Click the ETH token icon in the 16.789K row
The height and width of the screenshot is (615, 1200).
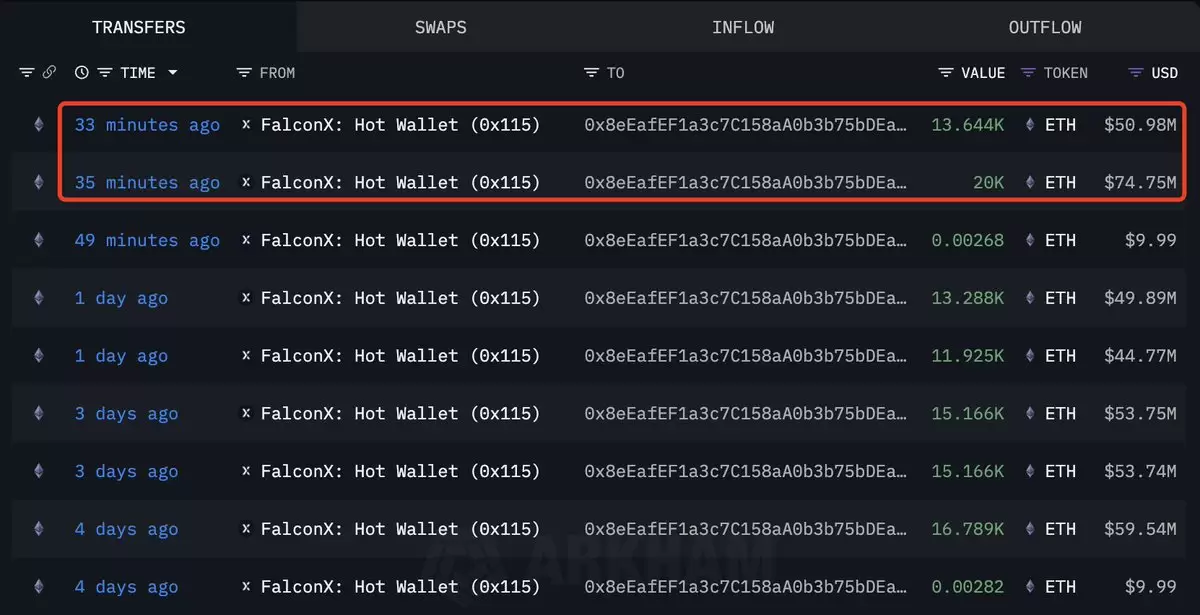(1029, 530)
